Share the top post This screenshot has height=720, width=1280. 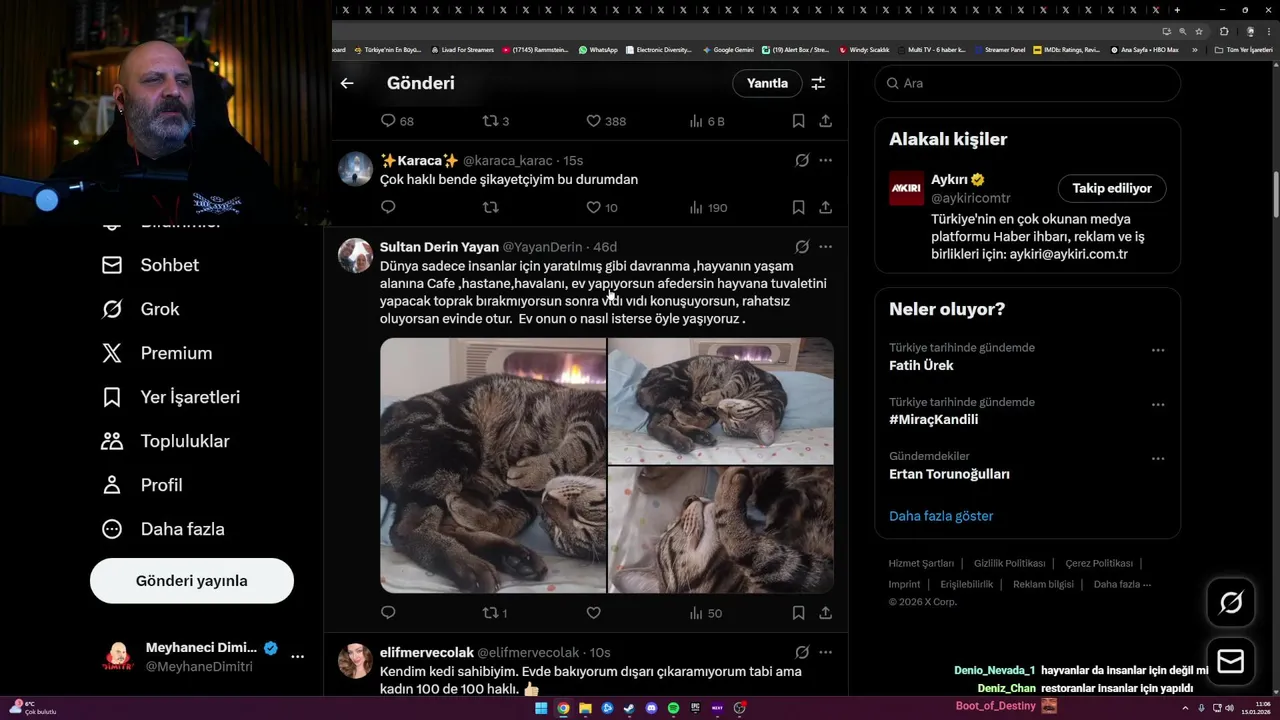[825, 121]
